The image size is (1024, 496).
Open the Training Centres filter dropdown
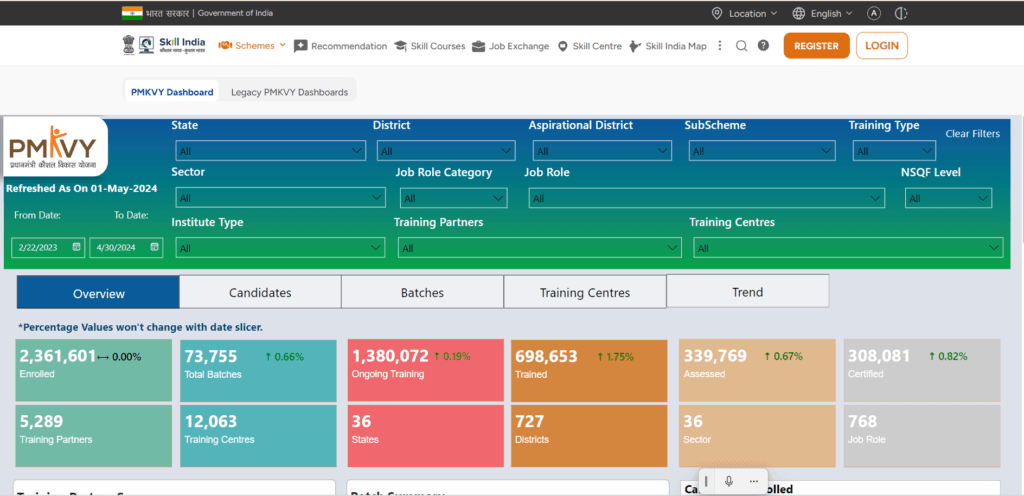848,248
